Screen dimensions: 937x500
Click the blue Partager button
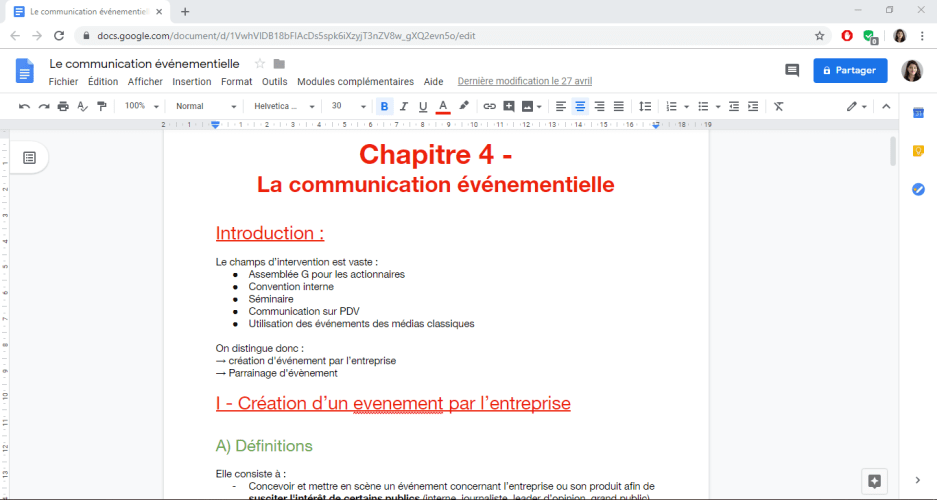point(850,71)
